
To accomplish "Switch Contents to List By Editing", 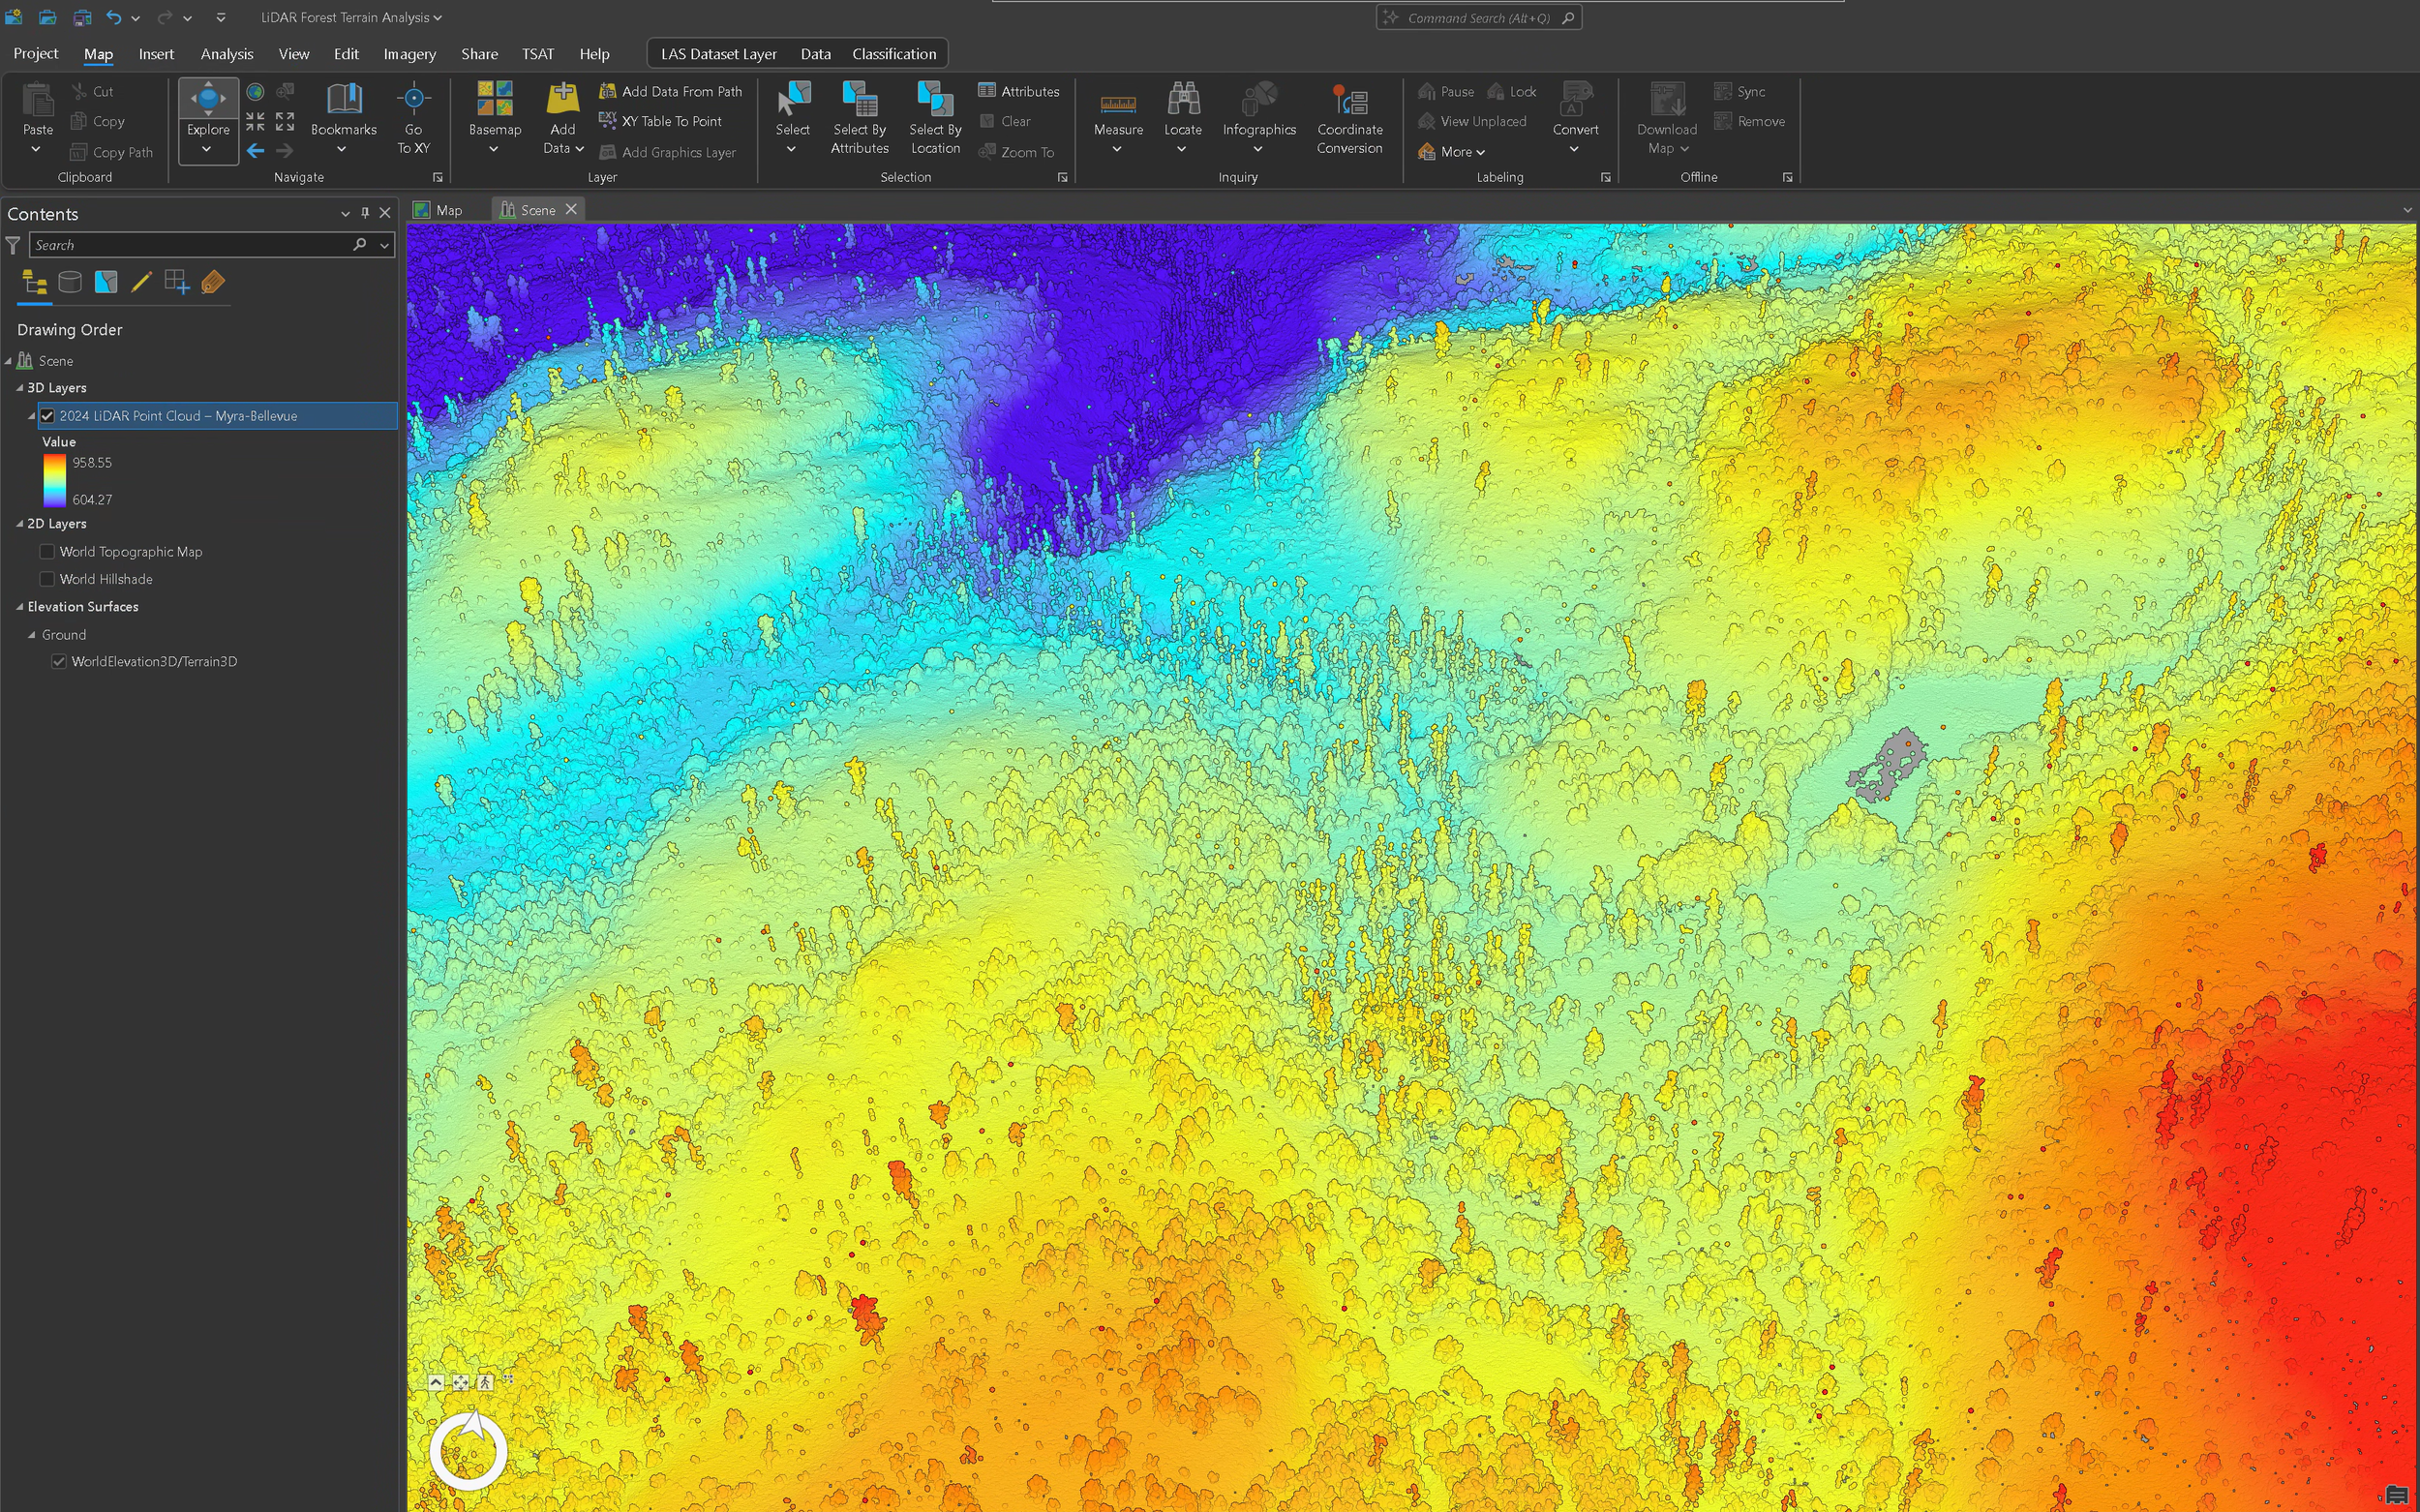I will coord(141,283).
